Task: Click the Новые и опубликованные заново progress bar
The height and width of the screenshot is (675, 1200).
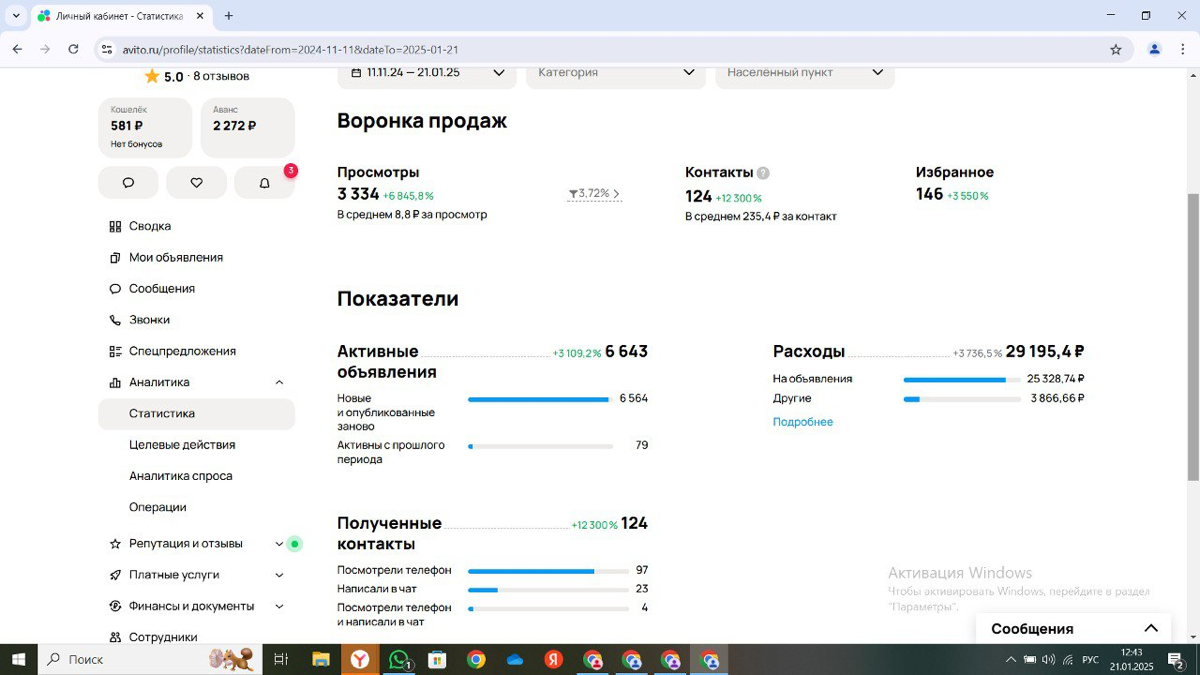Action: click(x=541, y=399)
